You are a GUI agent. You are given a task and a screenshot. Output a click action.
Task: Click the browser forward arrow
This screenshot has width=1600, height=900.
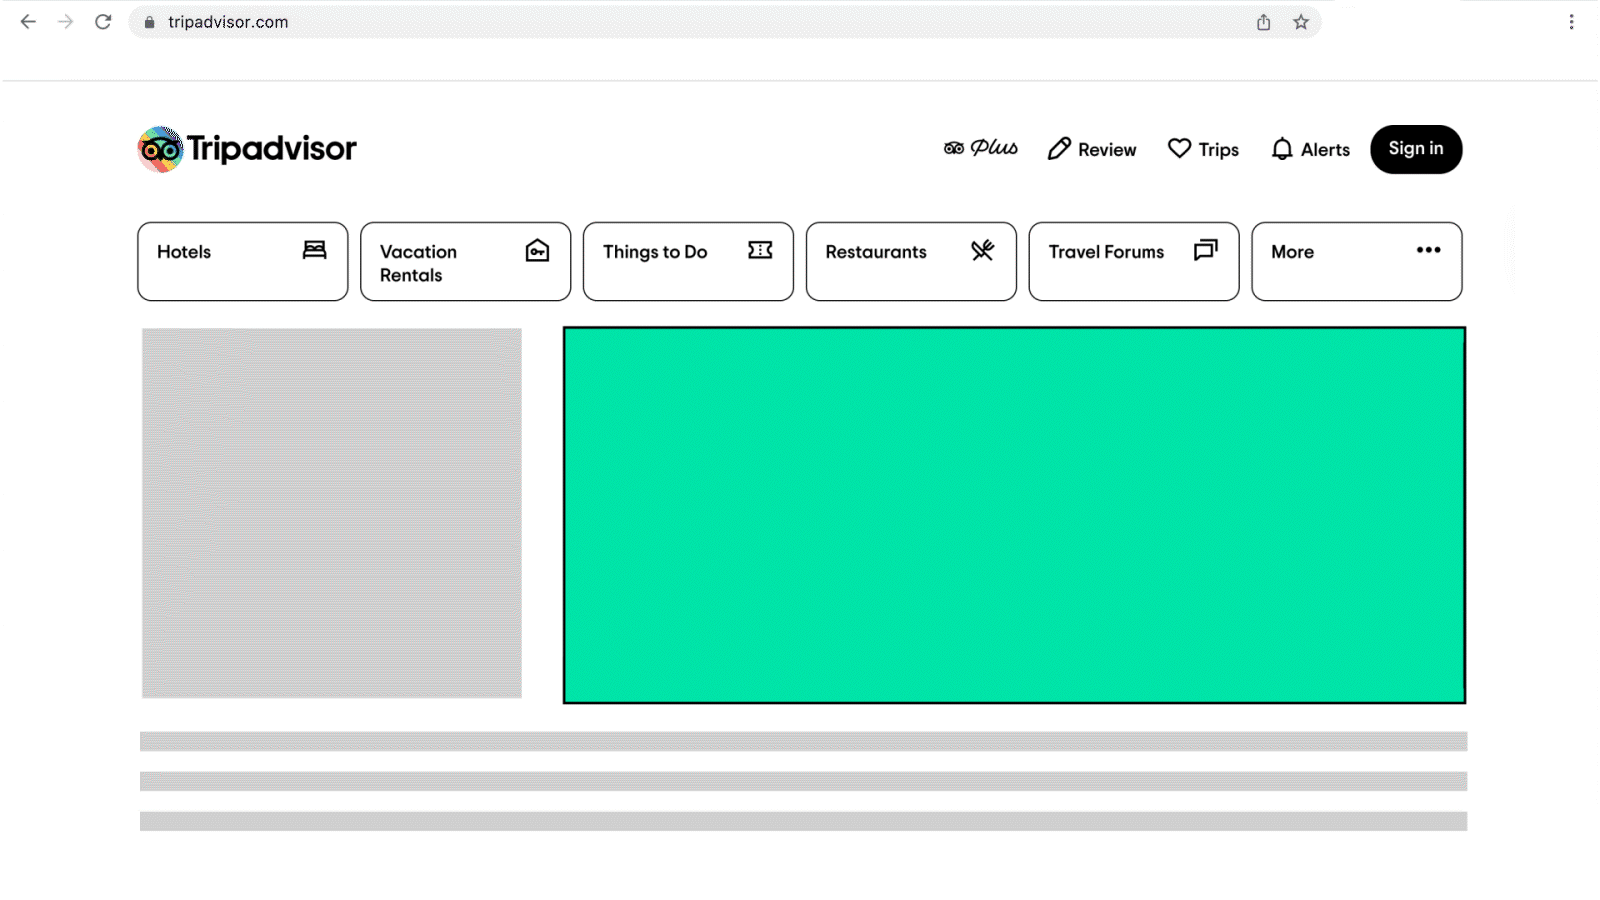(x=66, y=22)
